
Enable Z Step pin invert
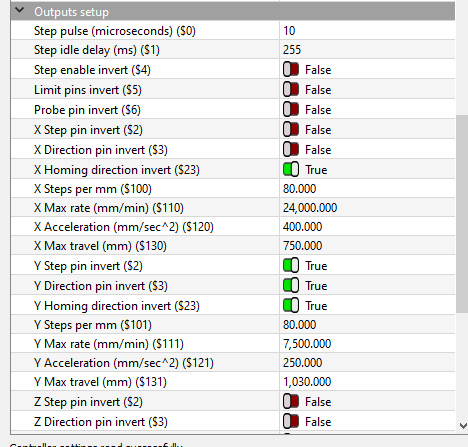click(291, 402)
